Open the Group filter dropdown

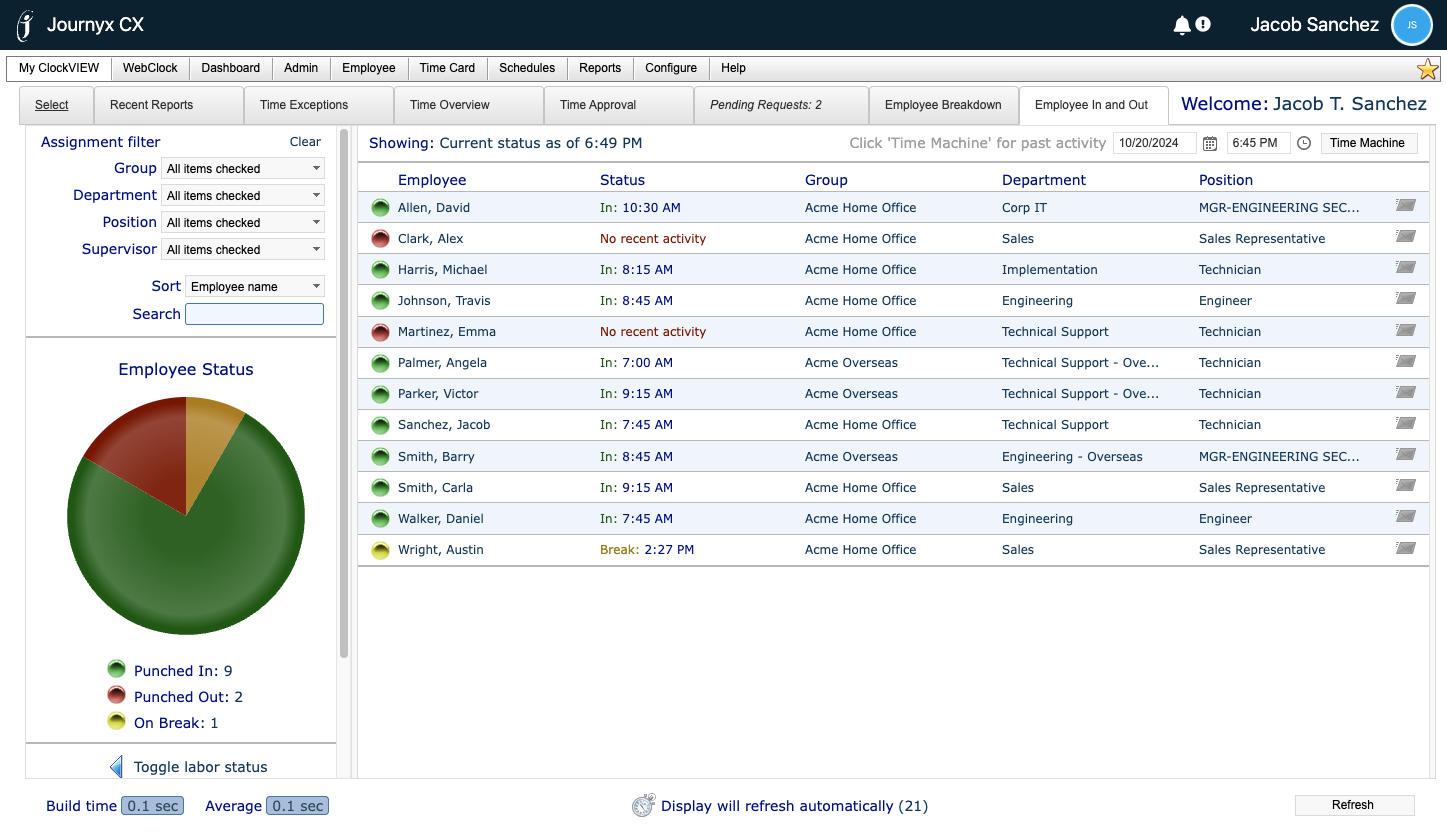[x=243, y=169]
